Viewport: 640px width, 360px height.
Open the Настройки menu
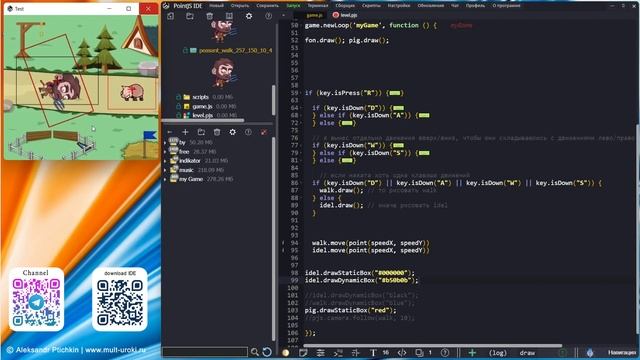click(399, 6)
